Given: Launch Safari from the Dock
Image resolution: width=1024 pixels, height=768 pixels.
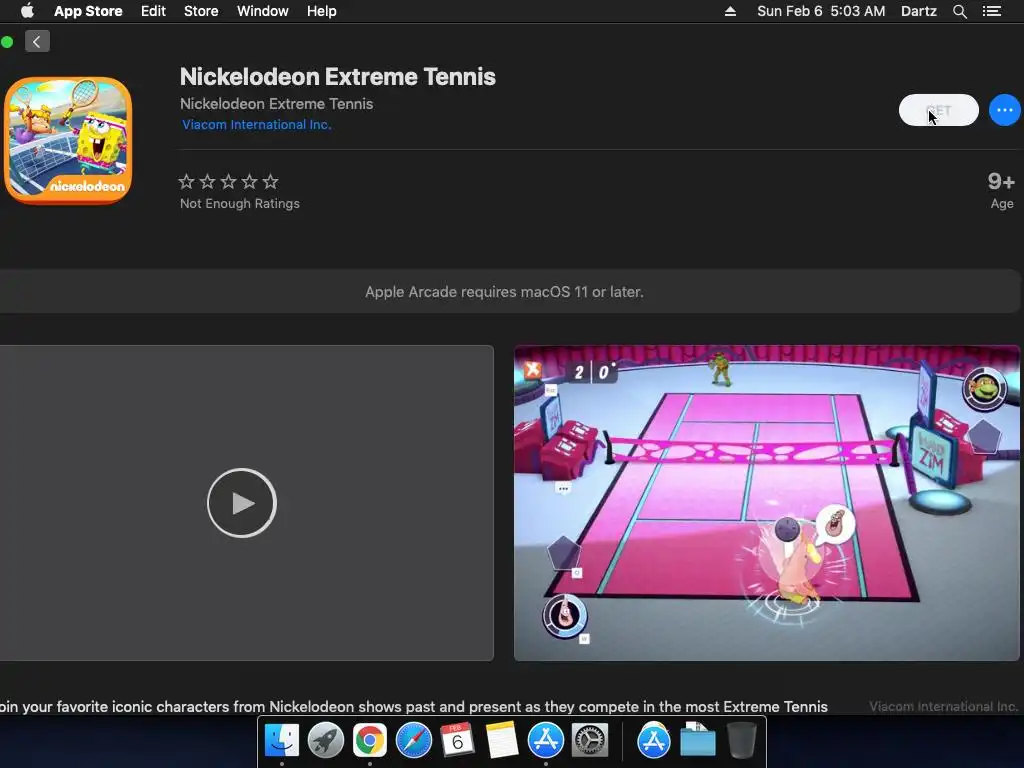Looking at the screenshot, I should [413, 740].
